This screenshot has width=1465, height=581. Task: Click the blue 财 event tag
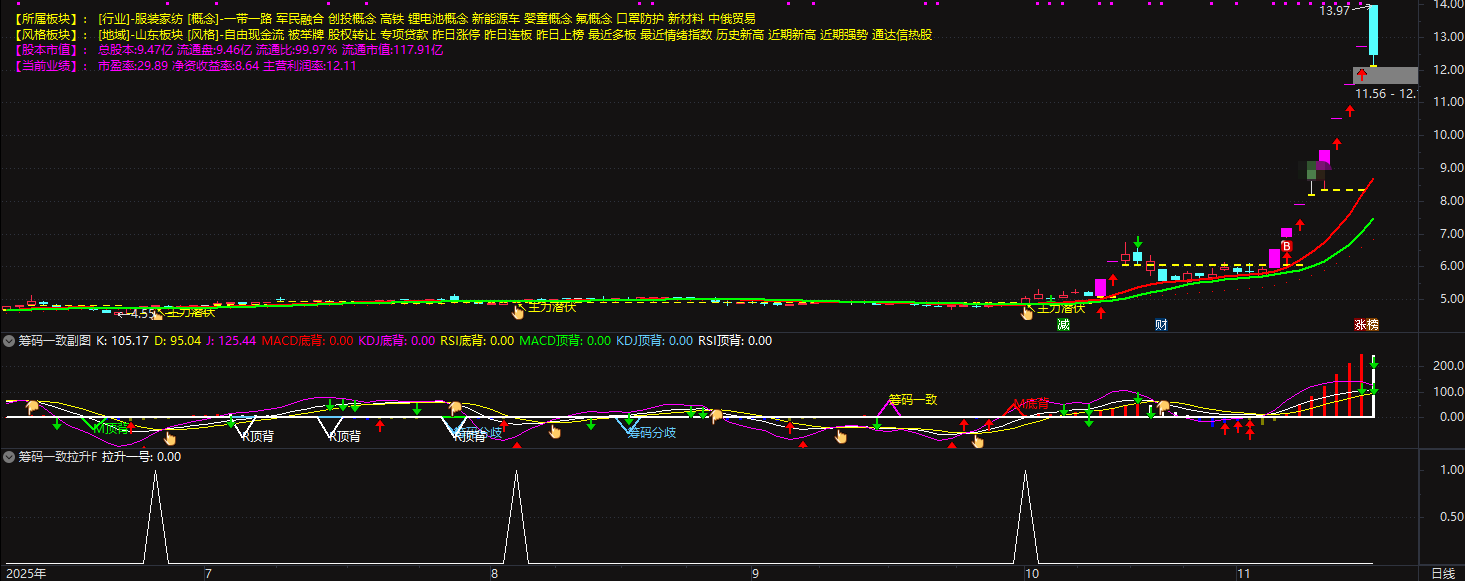tap(1161, 324)
